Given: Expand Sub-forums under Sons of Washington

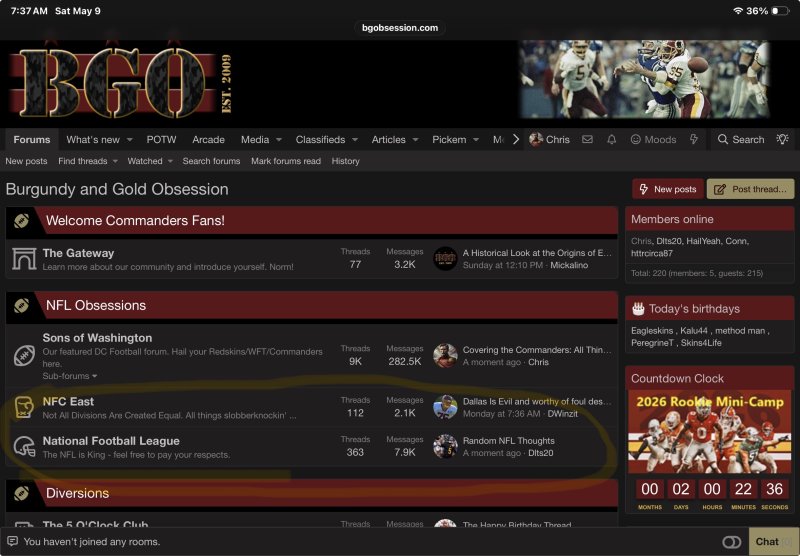Looking at the screenshot, I should (70, 376).
